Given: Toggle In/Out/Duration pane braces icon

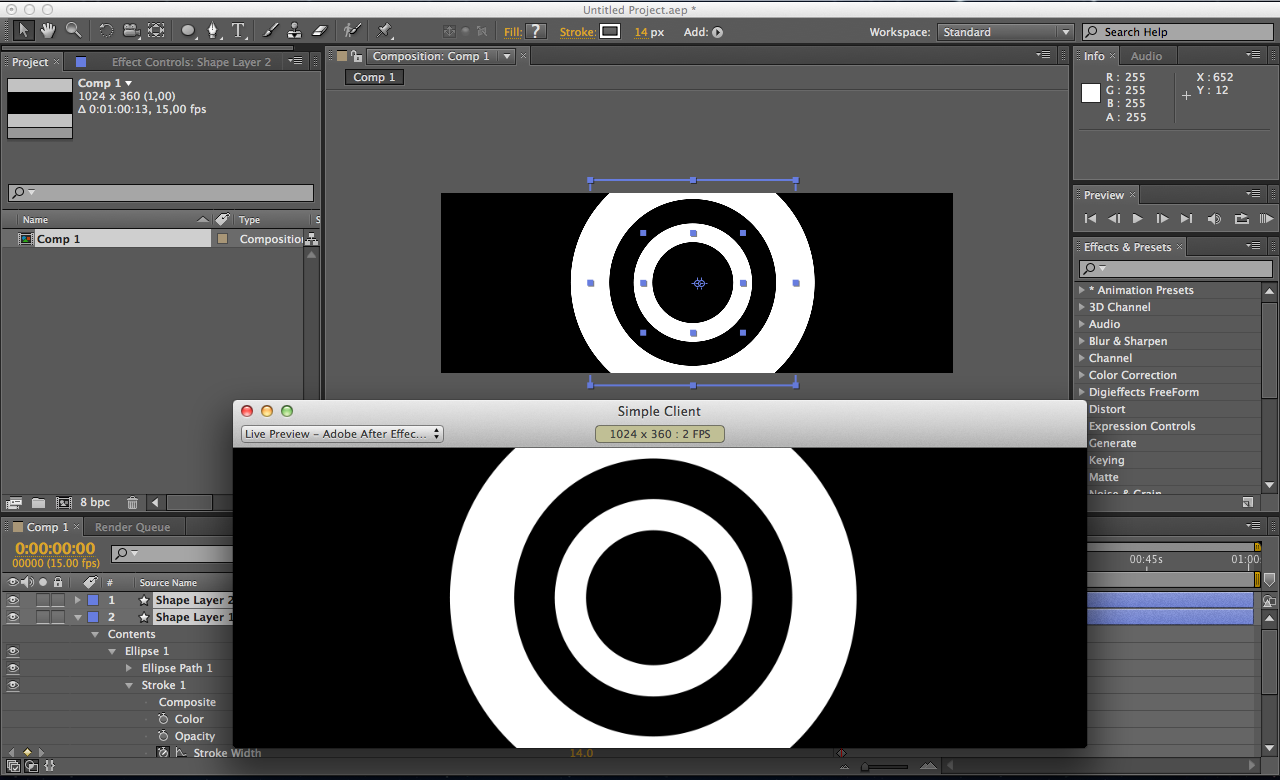Looking at the screenshot, I should (49, 766).
